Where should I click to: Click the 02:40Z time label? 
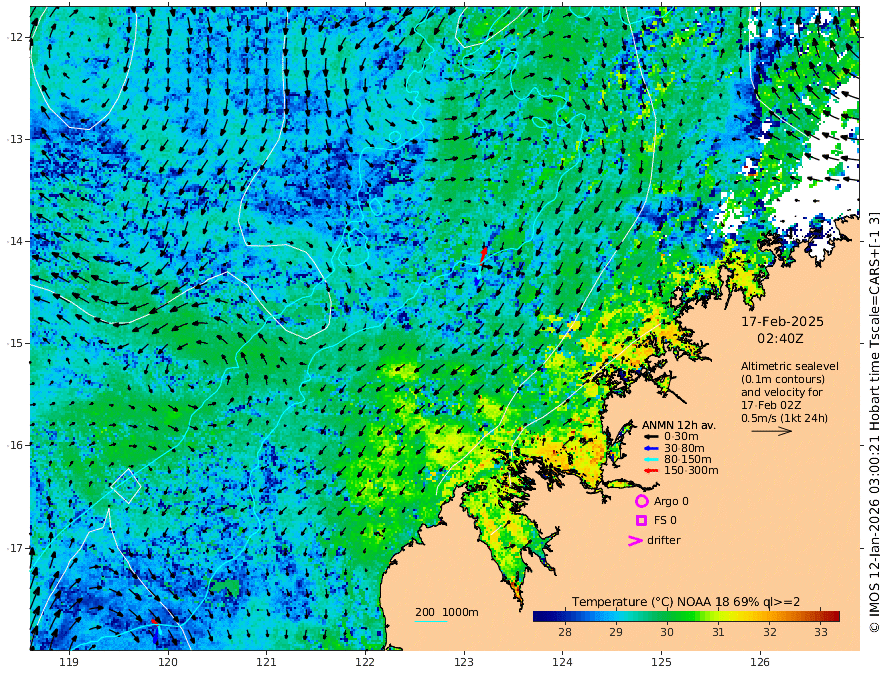pyautogui.click(x=780, y=339)
